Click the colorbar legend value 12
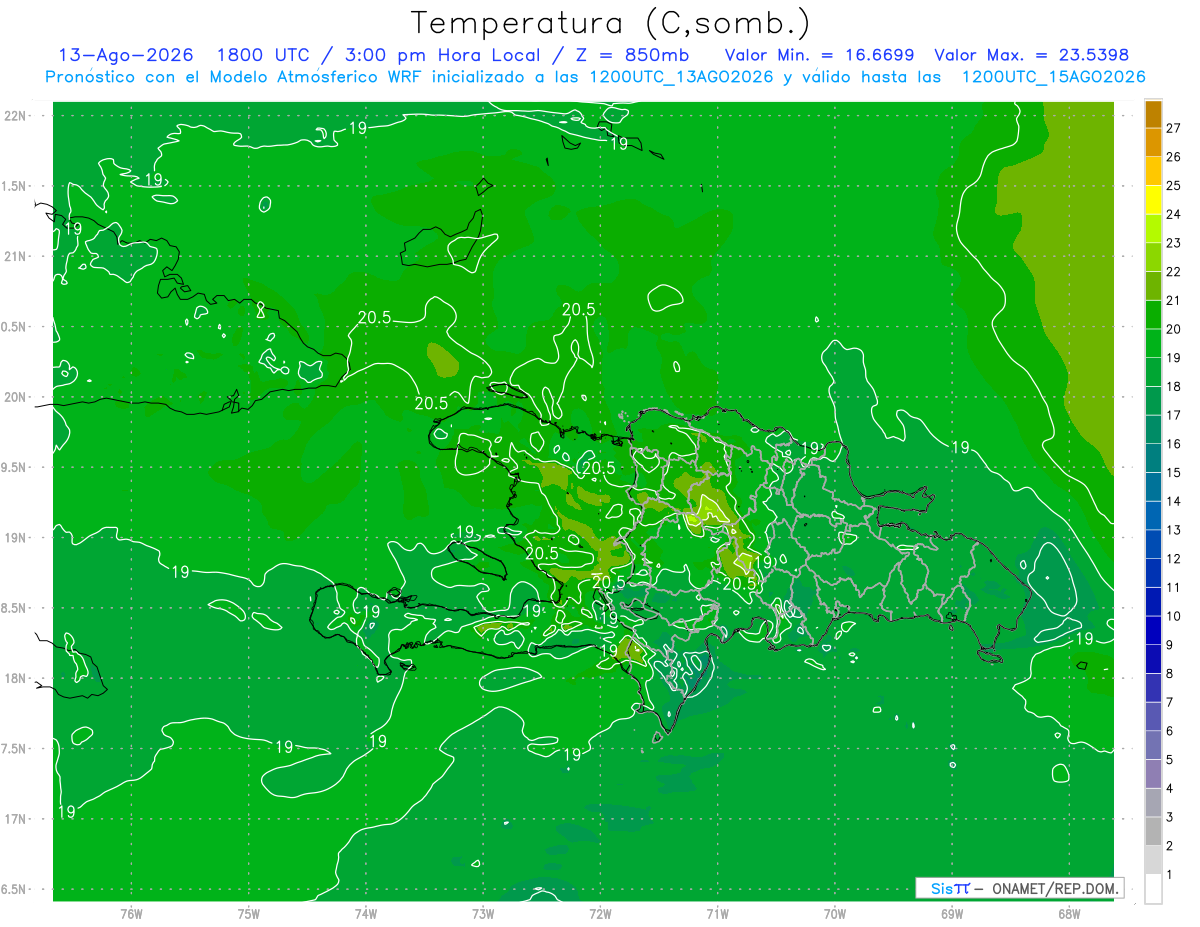The width and height of the screenshot is (1200, 927). (1174, 559)
